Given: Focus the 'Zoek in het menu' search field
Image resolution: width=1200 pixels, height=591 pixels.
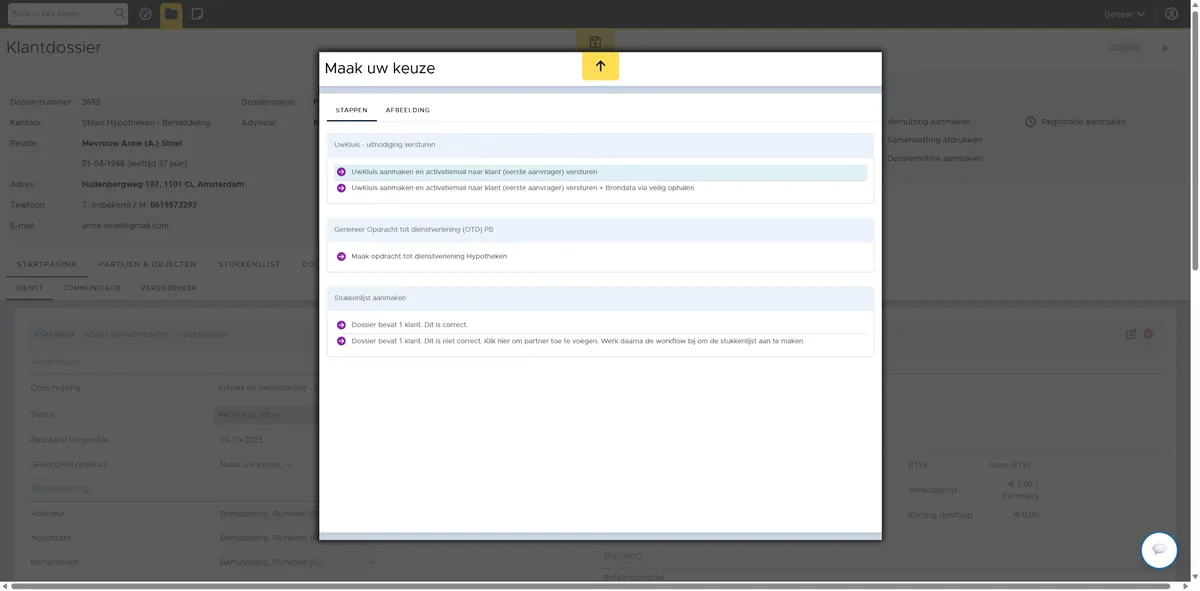Looking at the screenshot, I should tap(60, 14).
